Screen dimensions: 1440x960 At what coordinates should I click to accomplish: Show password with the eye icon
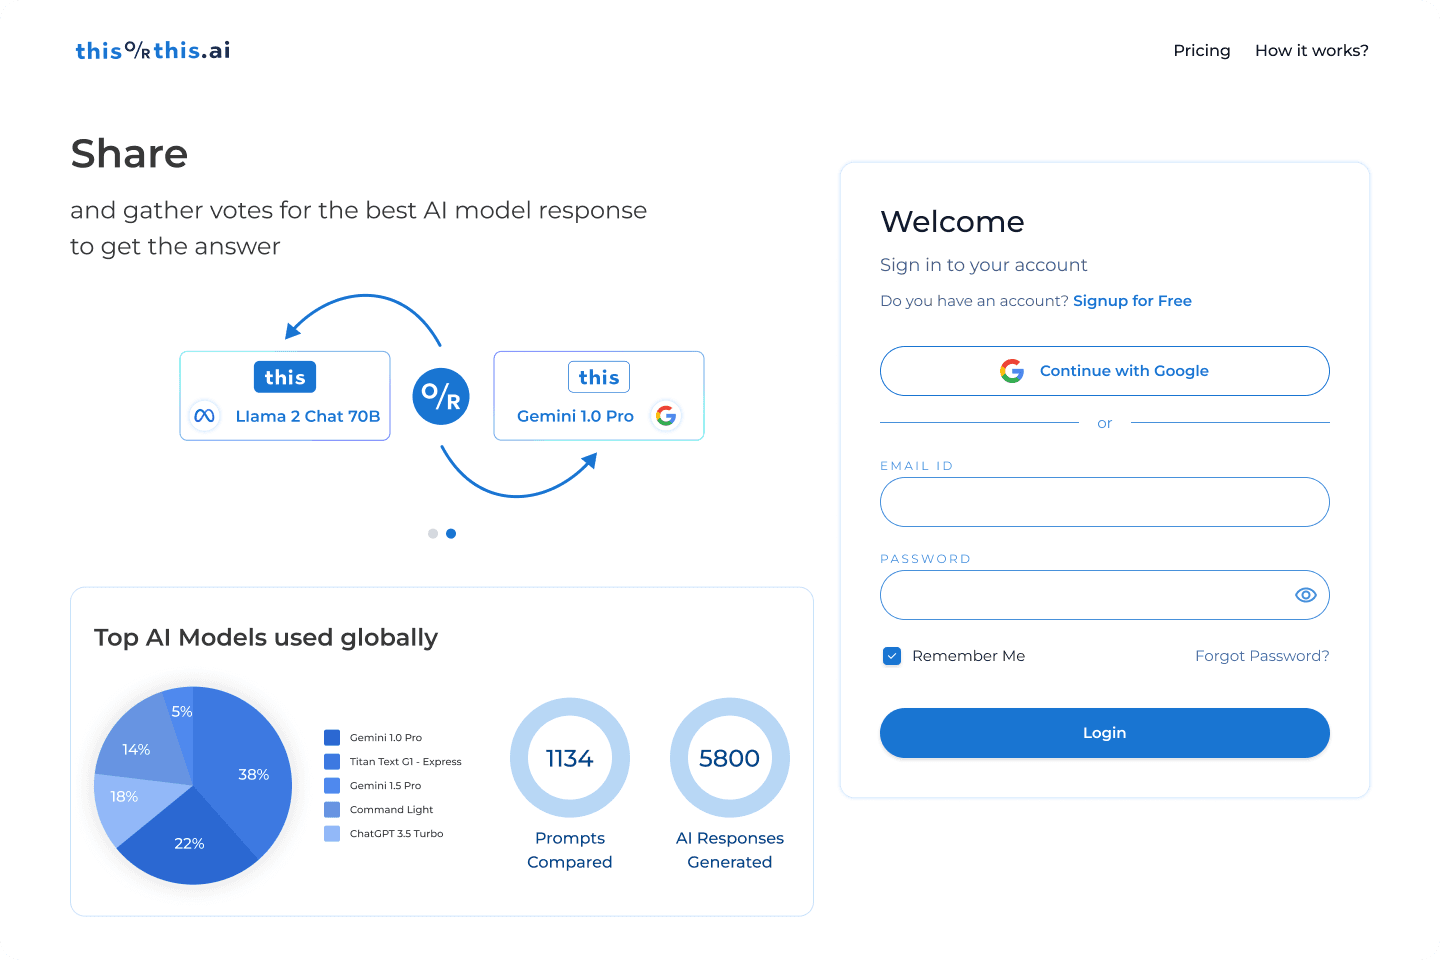[1305, 595]
